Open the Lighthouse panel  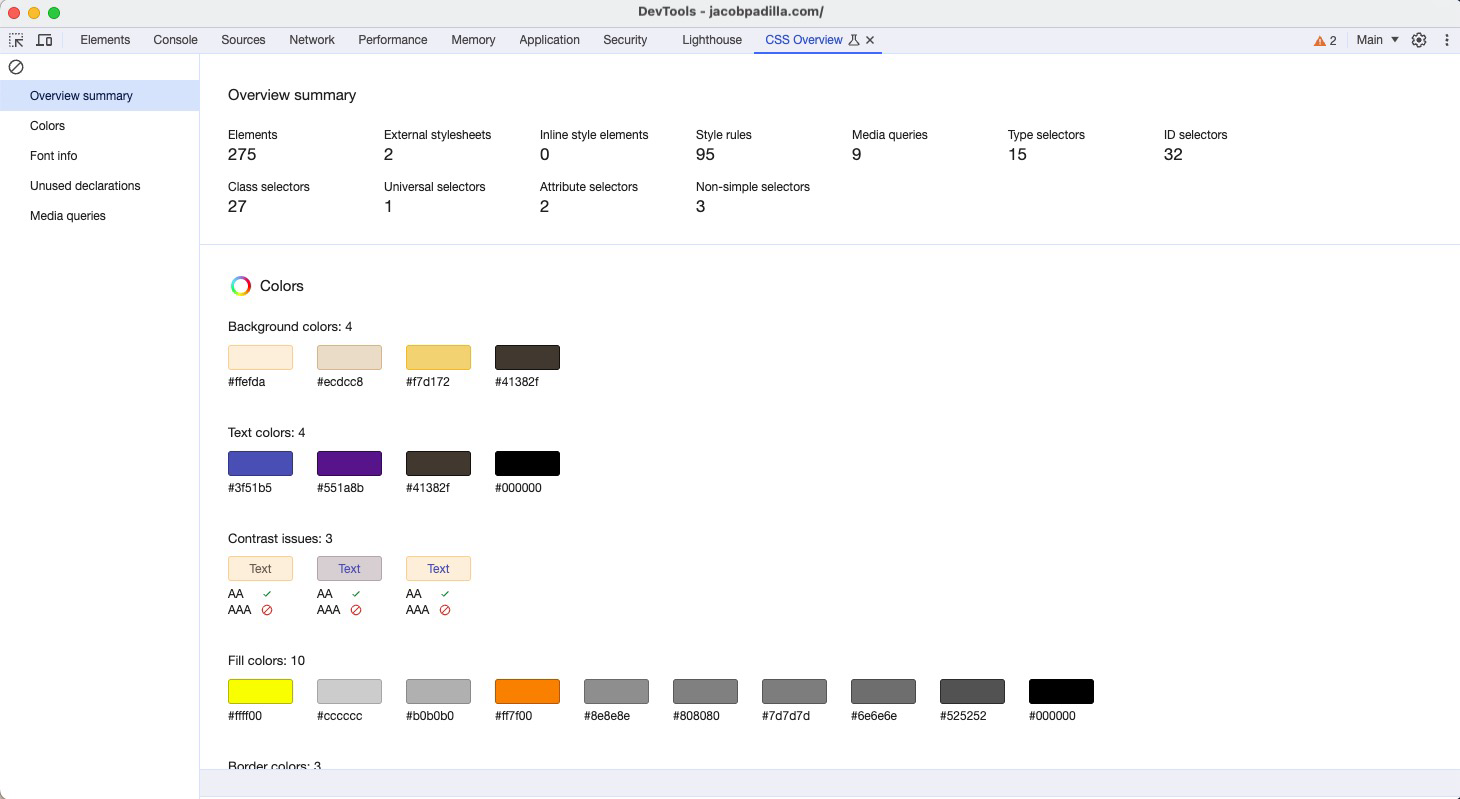tap(711, 40)
